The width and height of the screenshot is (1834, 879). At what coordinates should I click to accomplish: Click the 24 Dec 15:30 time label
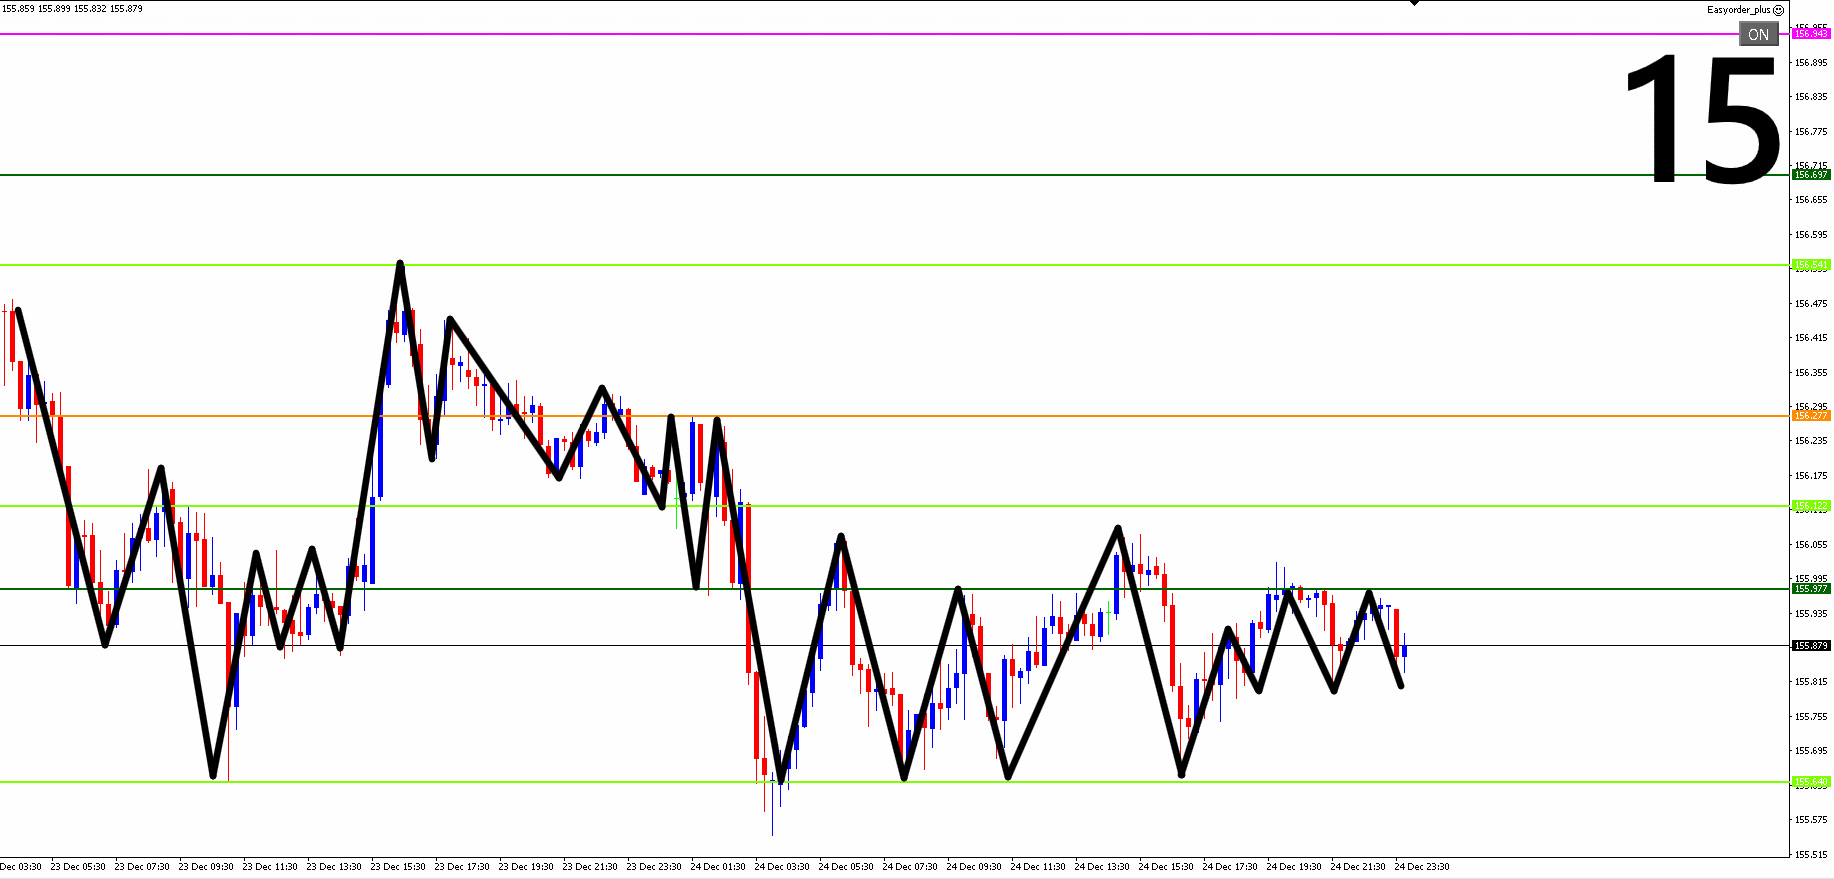1166,867
